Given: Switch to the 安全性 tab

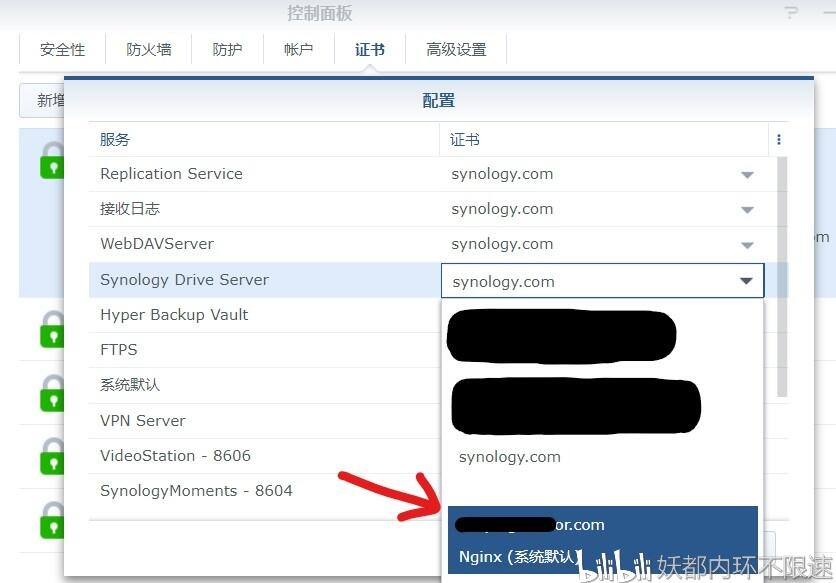Looking at the screenshot, I should coord(62,50).
